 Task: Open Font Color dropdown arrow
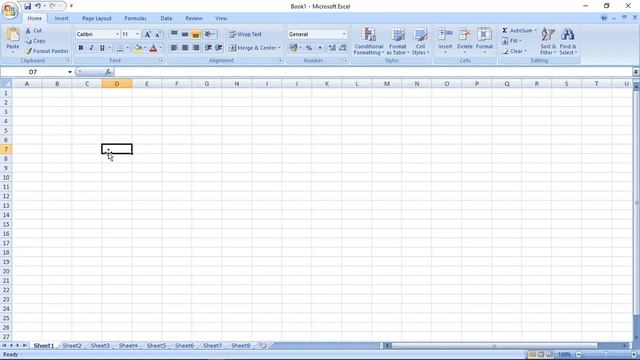click(160, 48)
